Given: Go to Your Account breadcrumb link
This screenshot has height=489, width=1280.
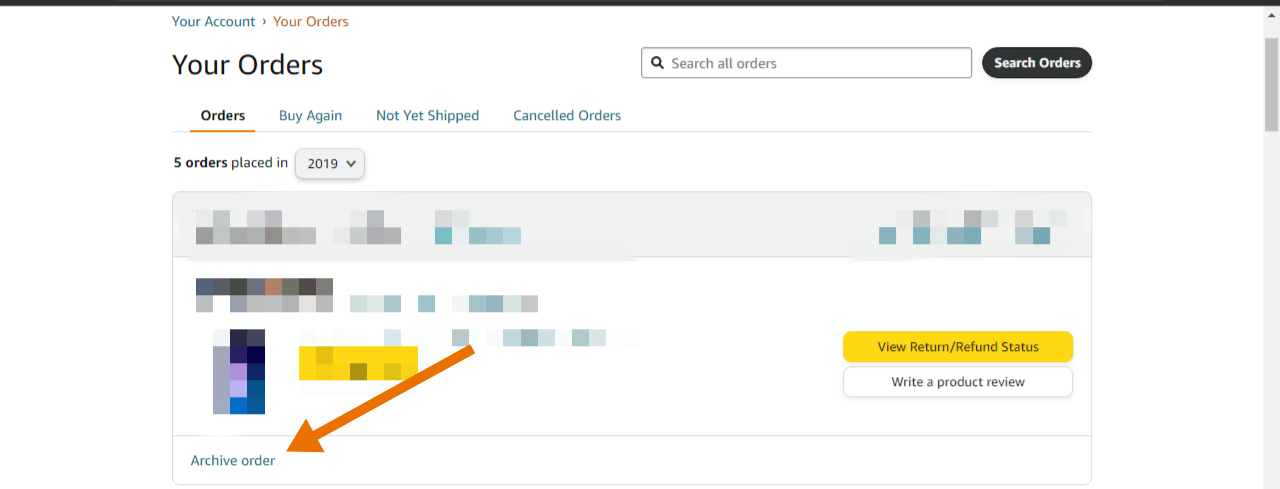Looking at the screenshot, I should tap(213, 21).
